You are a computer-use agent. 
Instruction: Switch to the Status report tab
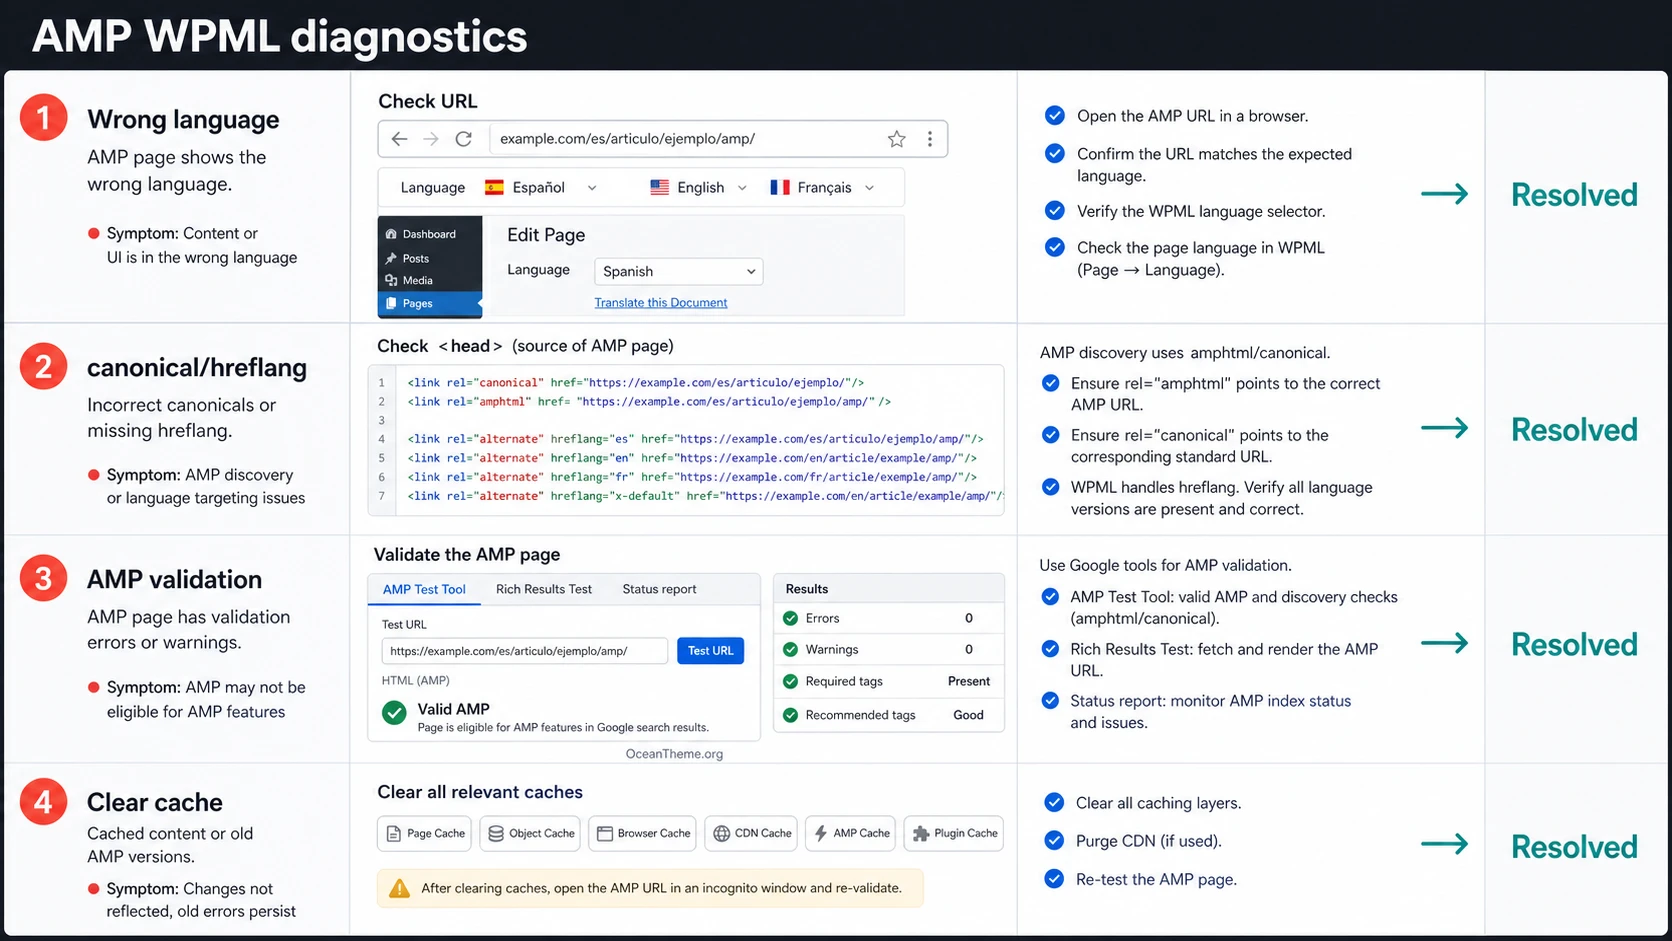[x=659, y=589]
